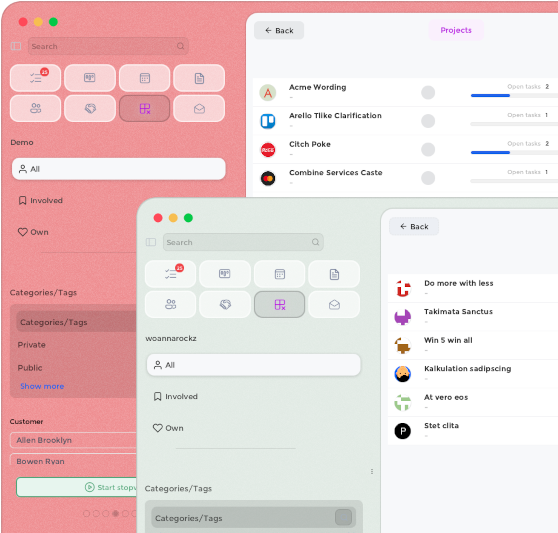Toggle status circle for Acme Wording
This screenshot has height=533, width=558.
click(428, 93)
